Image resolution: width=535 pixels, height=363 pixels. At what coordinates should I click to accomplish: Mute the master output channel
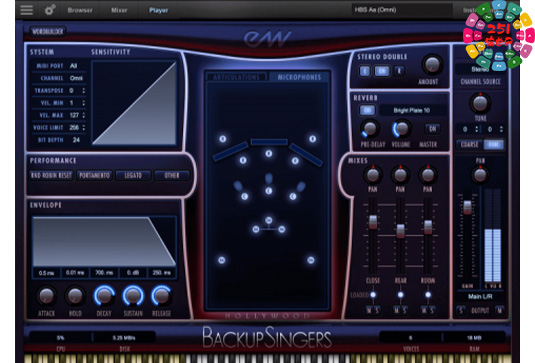coord(499,310)
